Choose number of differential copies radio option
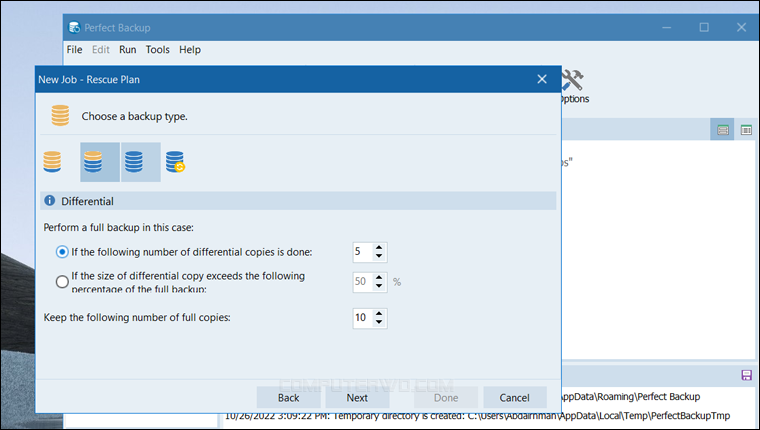Viewport: 760px width, 430px height. pos(62,252)
